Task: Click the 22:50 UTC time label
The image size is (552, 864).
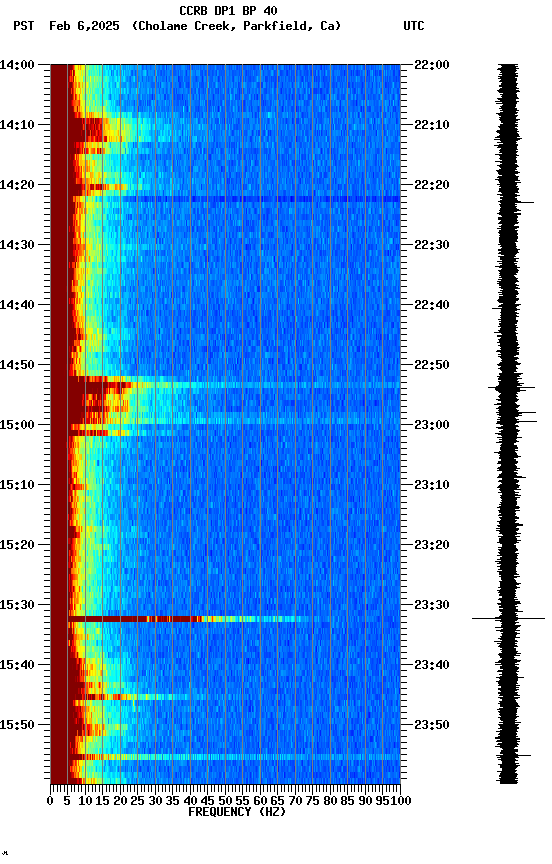Action: tap(432, 365)
